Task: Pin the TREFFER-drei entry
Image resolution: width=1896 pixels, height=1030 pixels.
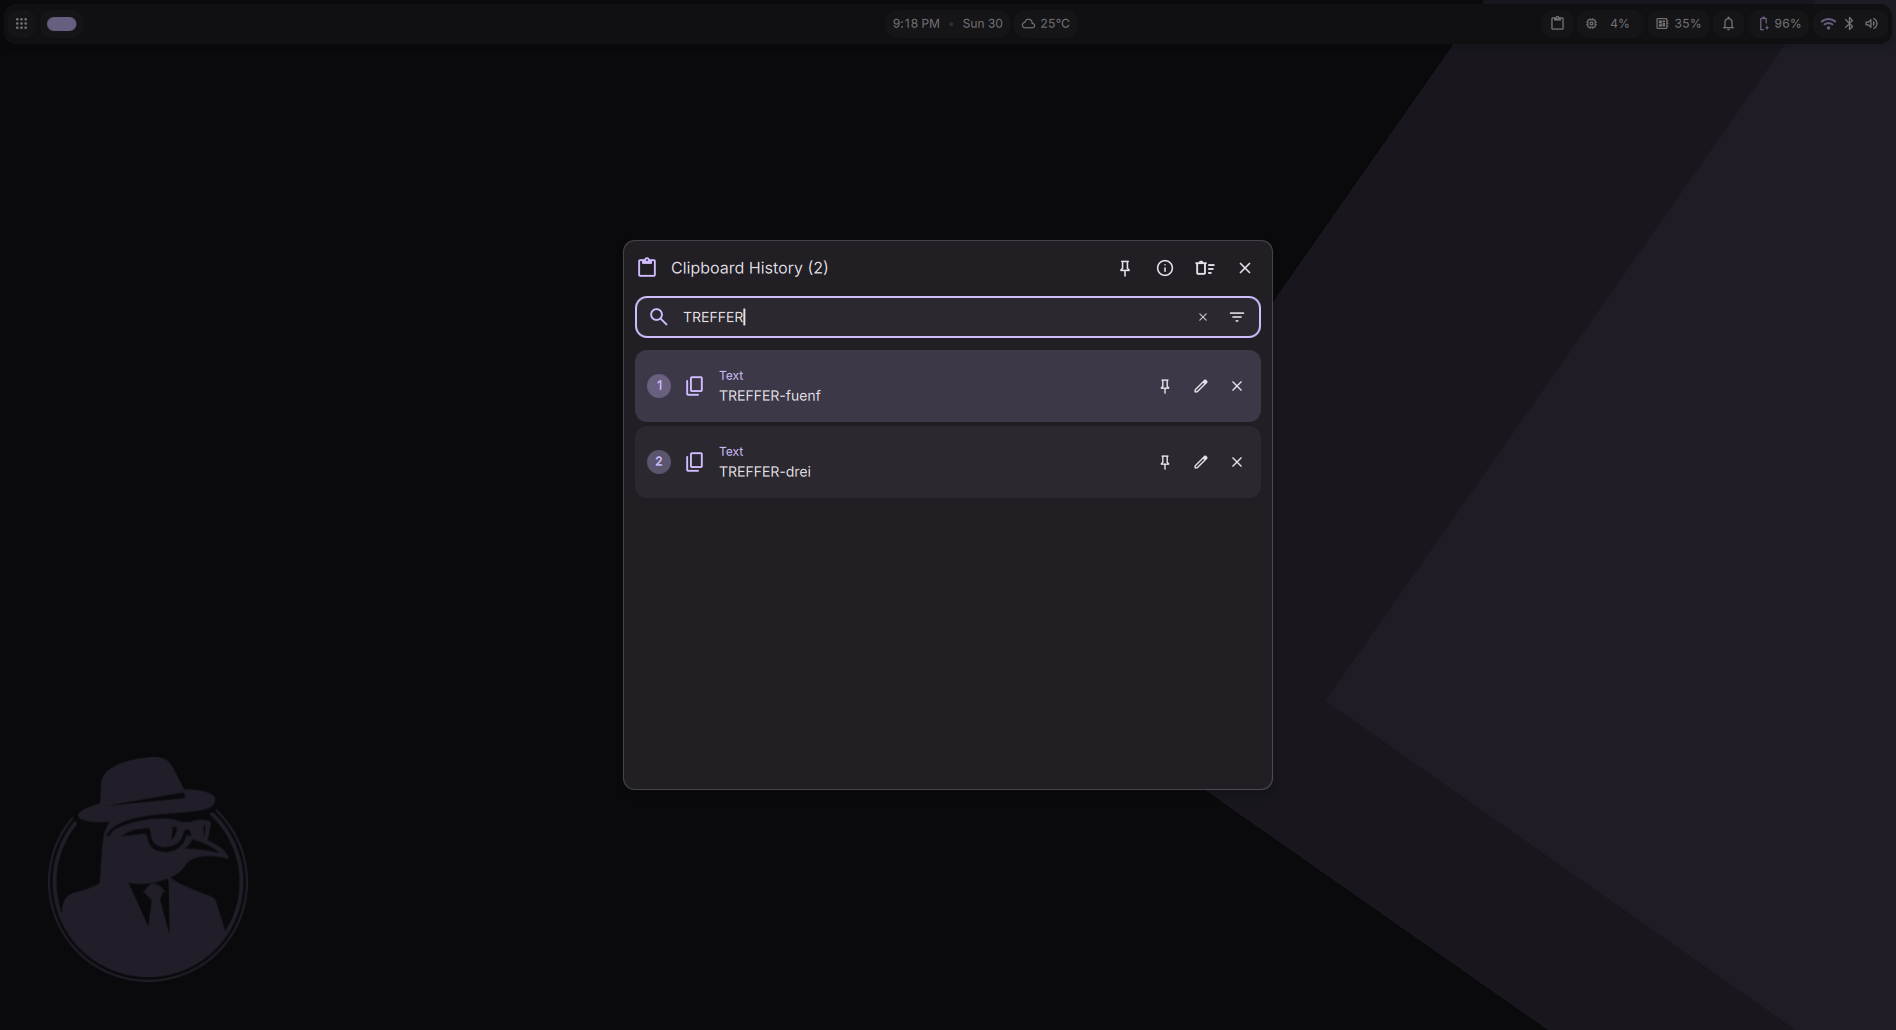Action: pyautogui.click(x=1165, y=462)
